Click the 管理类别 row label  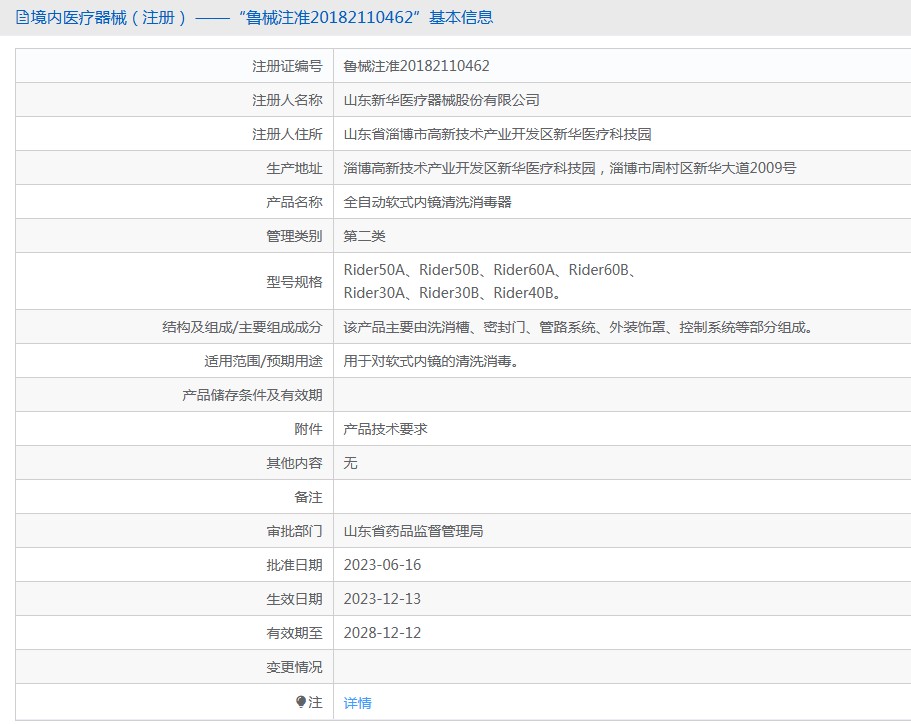pos(294,236)
